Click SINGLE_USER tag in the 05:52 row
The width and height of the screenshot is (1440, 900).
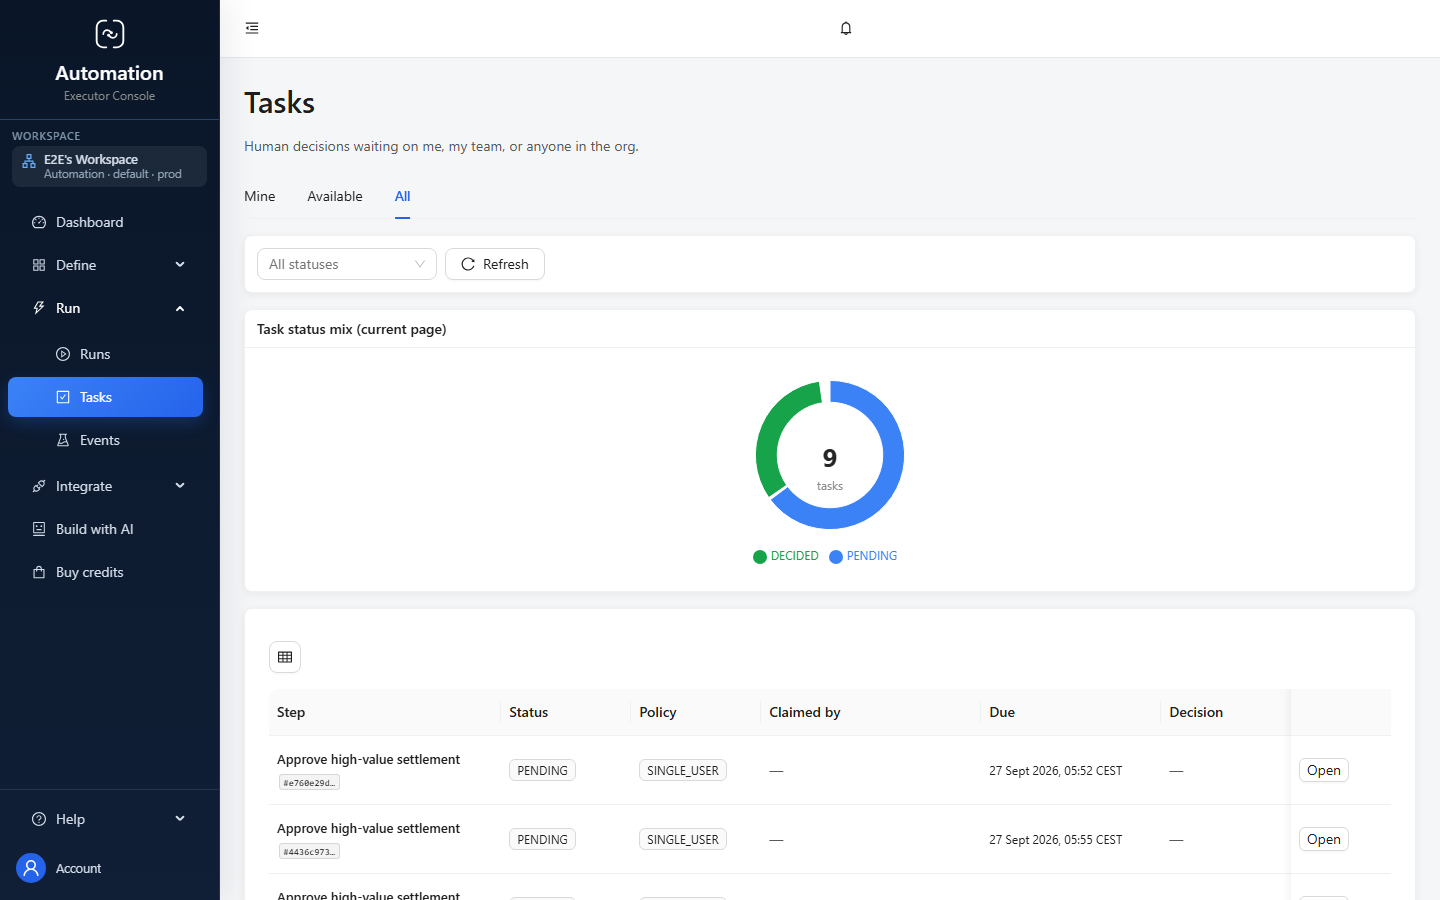pos(683,770)
